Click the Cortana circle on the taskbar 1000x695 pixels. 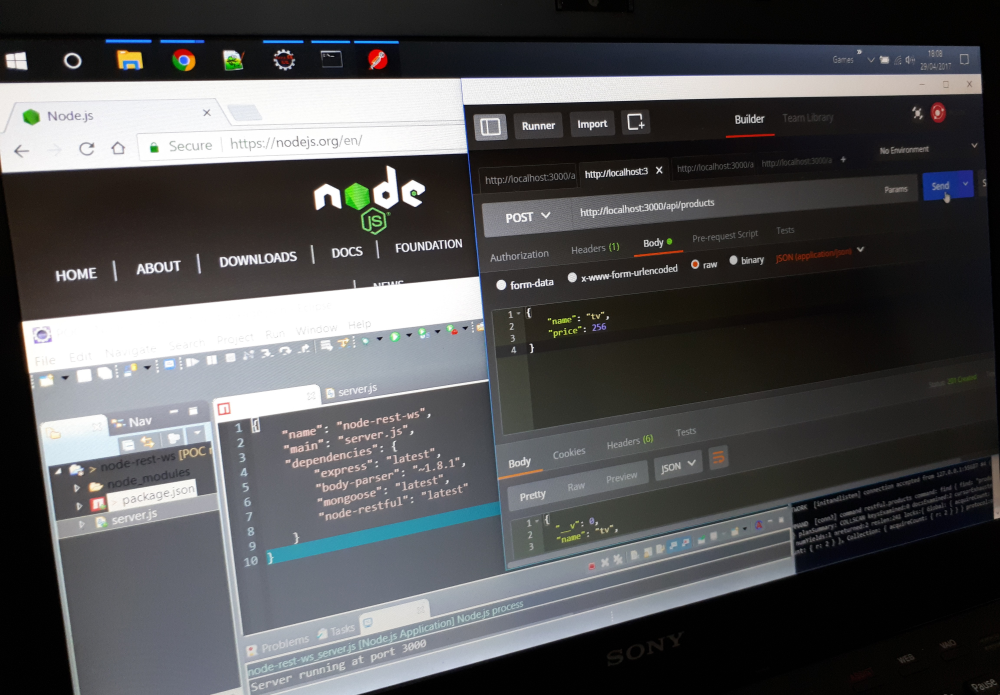pos(73,61)
